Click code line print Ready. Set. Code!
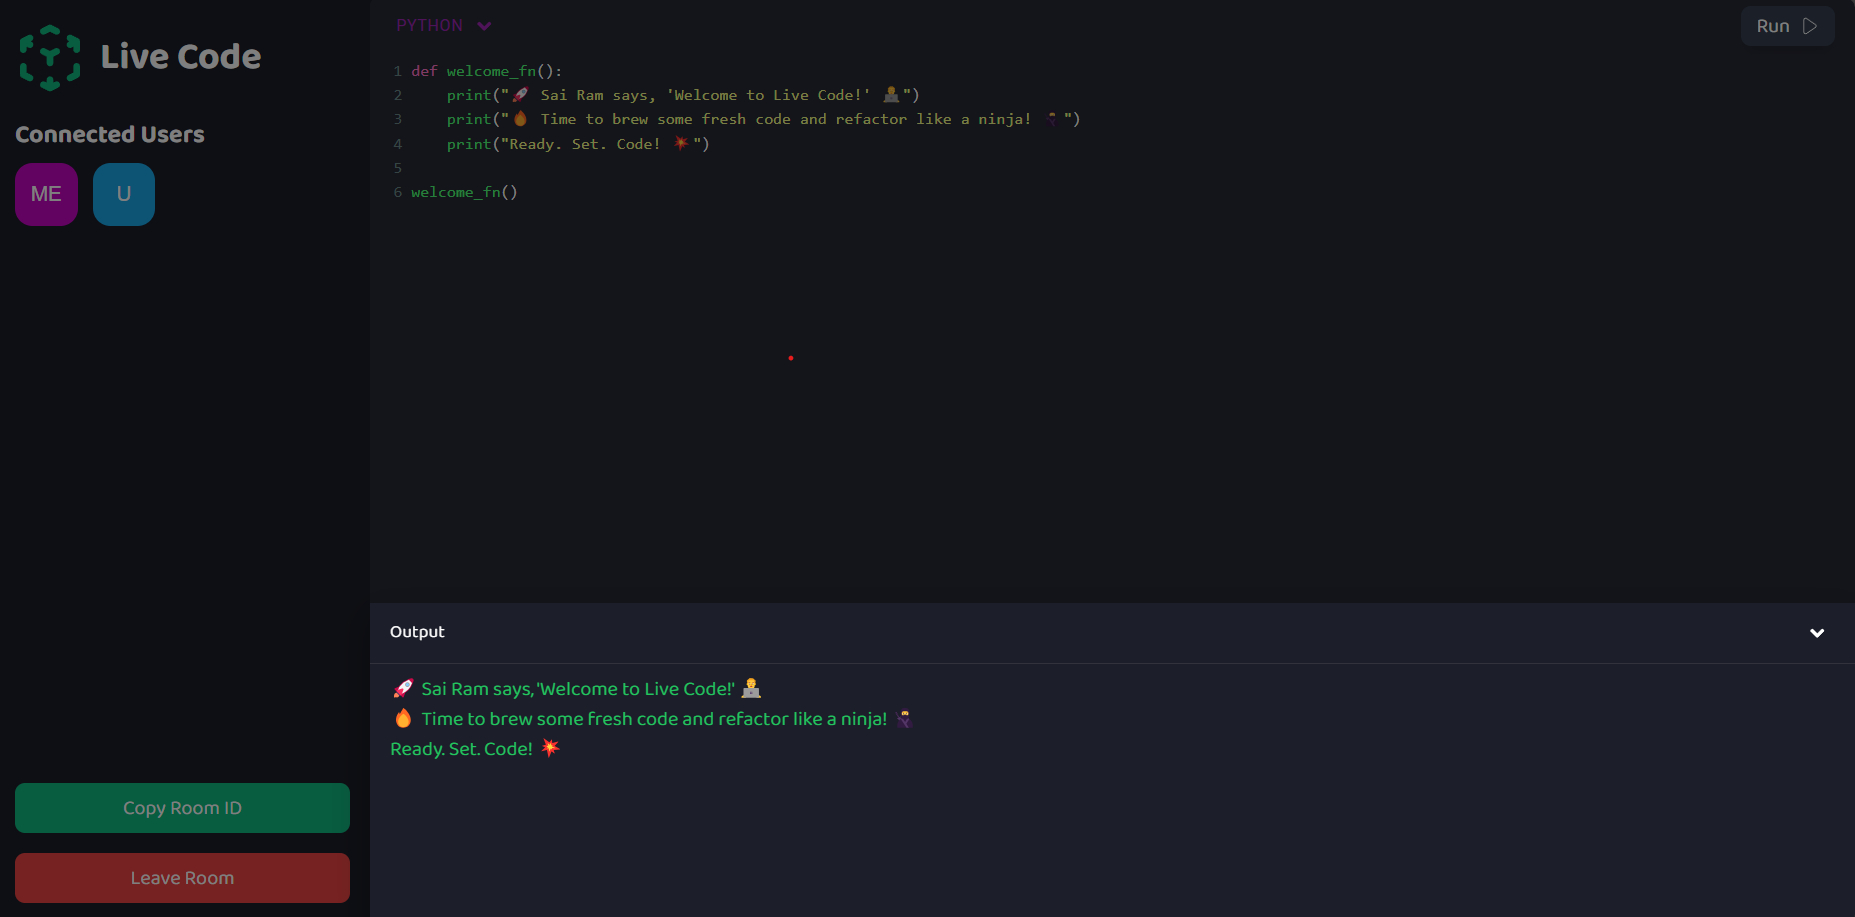 tap(578, 144)
